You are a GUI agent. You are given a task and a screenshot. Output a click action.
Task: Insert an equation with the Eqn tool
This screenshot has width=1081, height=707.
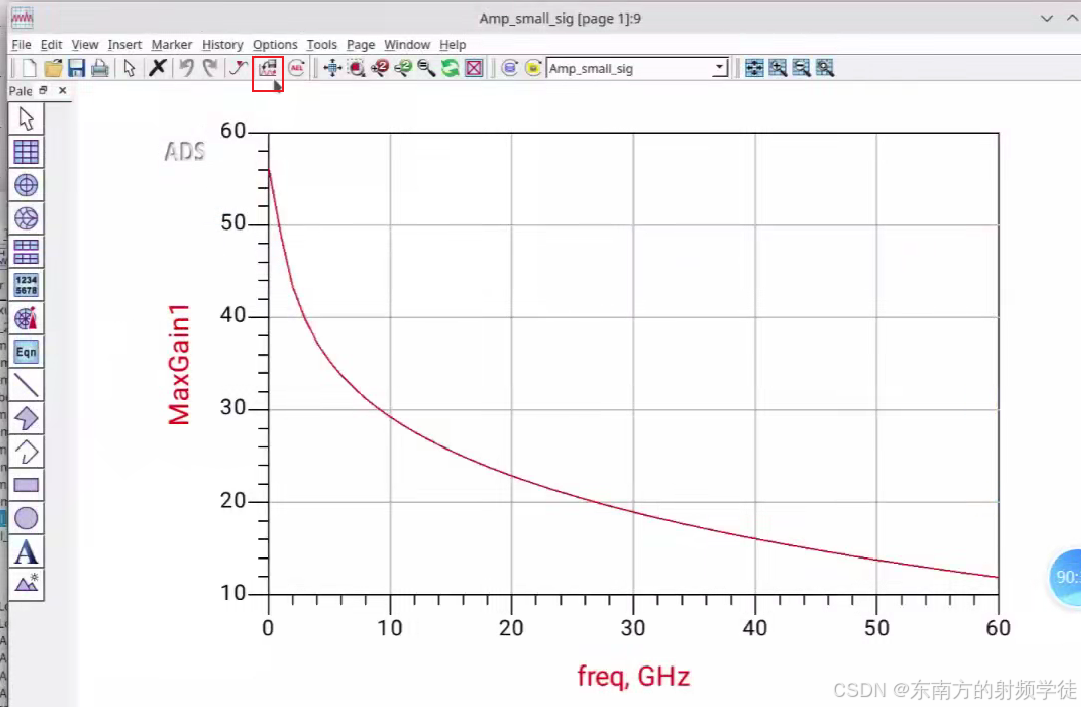[26, 351]
